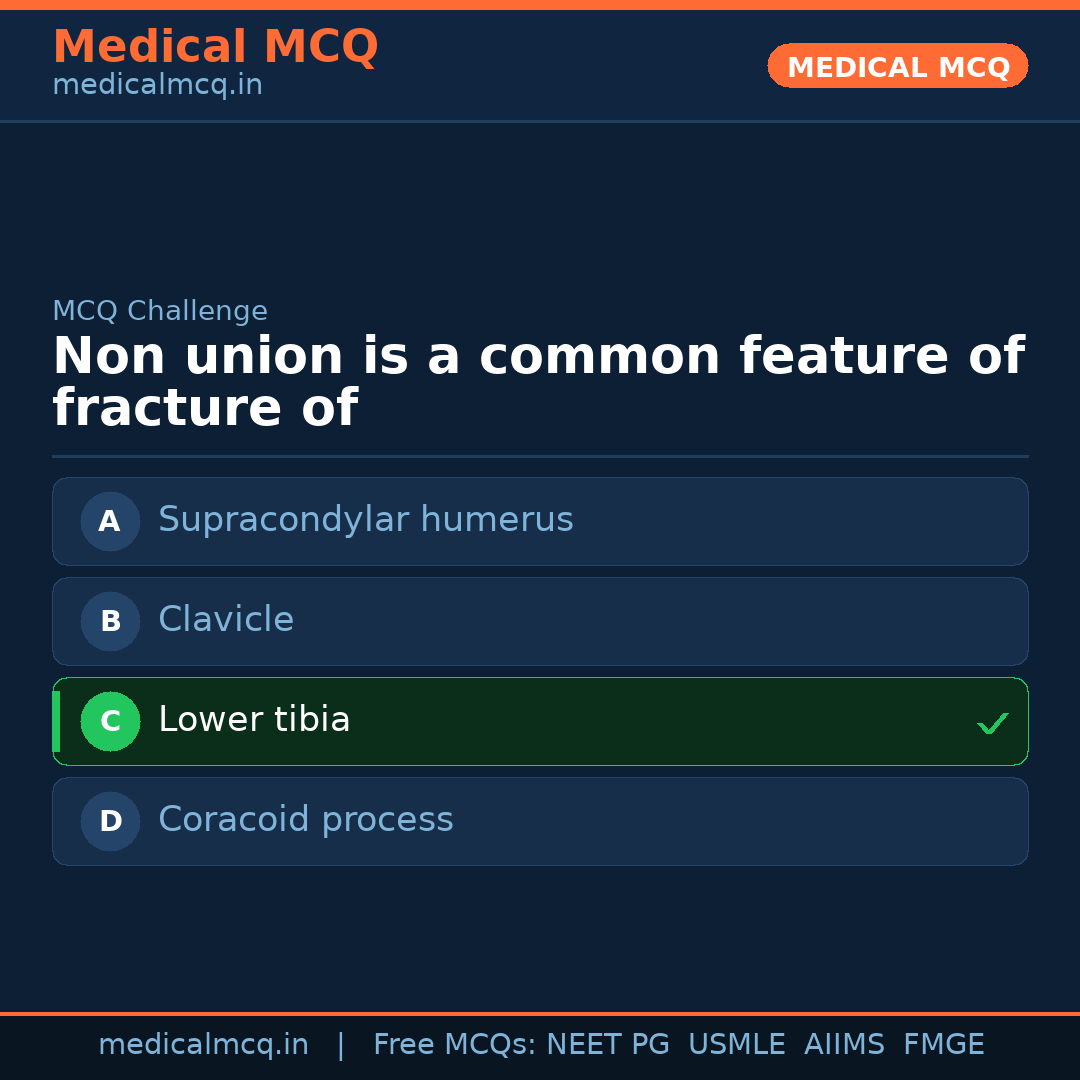Viewport: 1080px width, 1080px height.
Task: Click the green C icon badge
Action: [x=110, y=721]
